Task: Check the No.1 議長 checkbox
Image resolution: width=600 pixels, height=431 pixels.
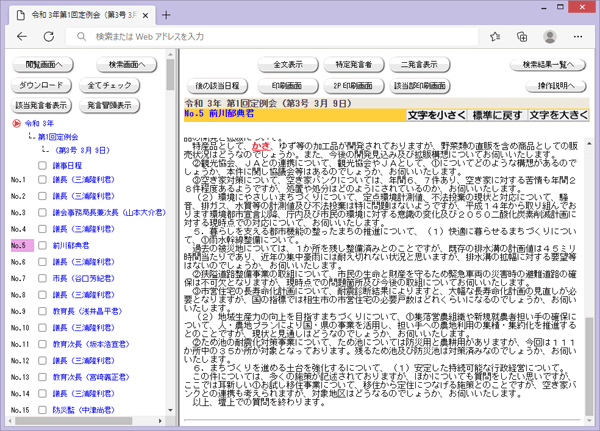Action: [42, 180]
